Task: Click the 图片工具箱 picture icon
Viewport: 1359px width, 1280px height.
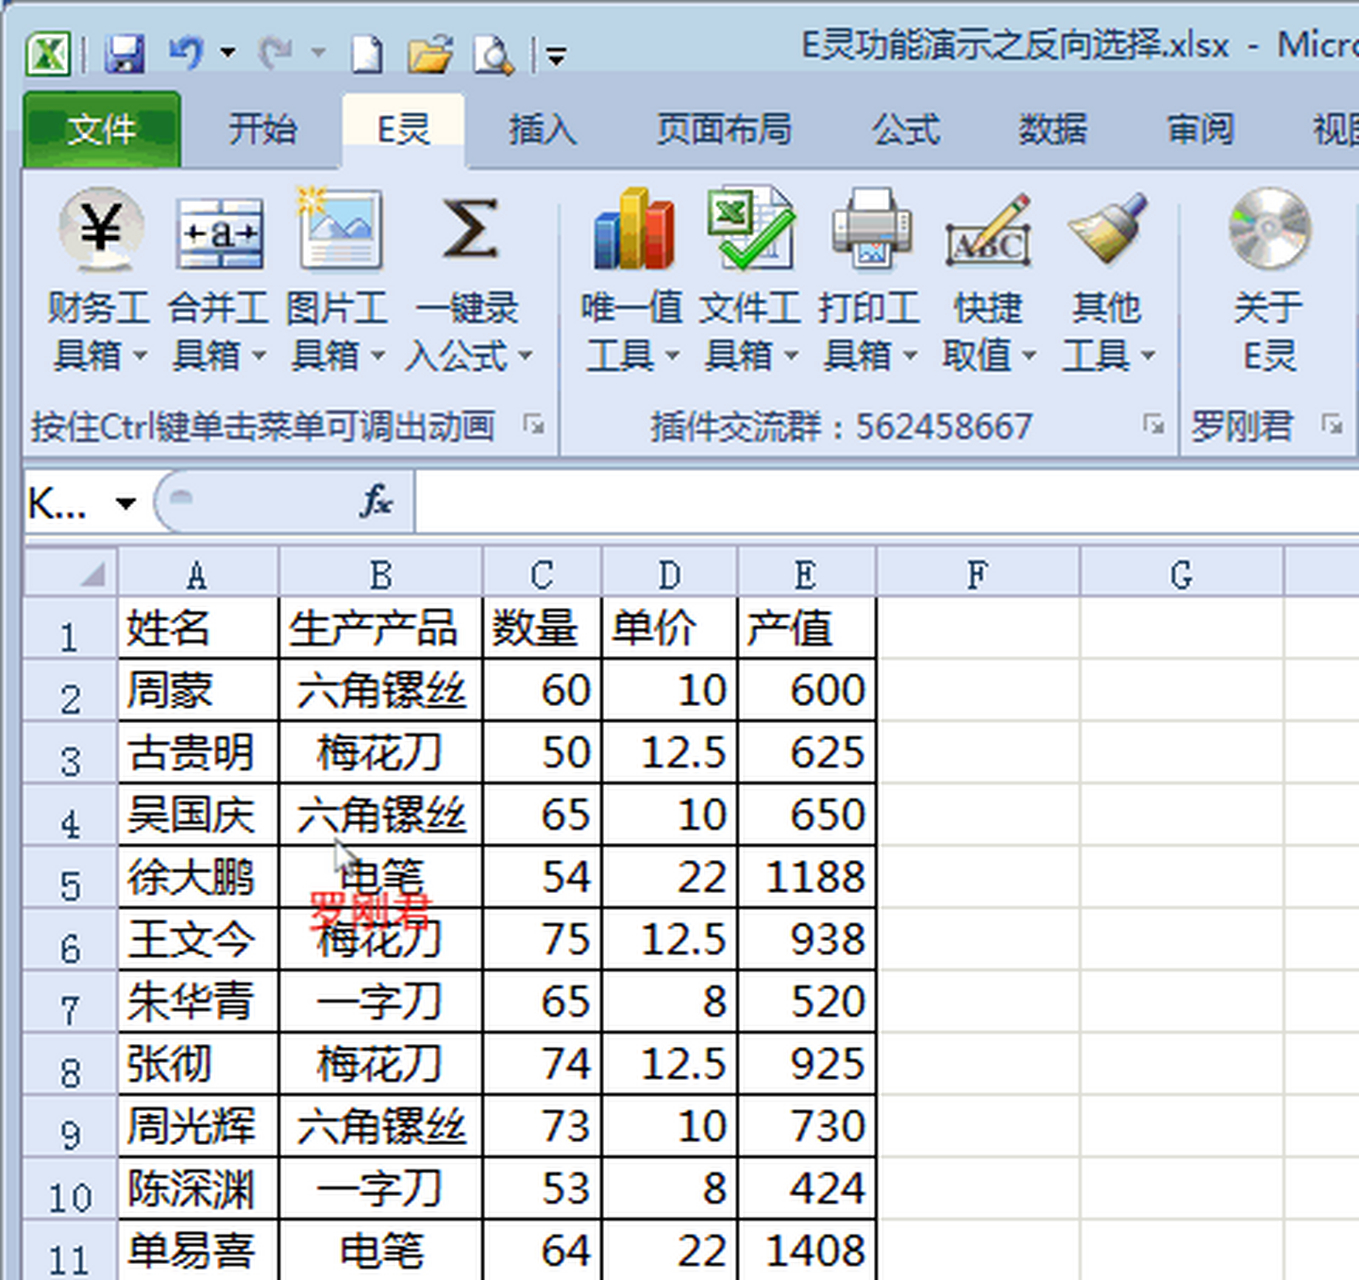Action: point(339,230)
